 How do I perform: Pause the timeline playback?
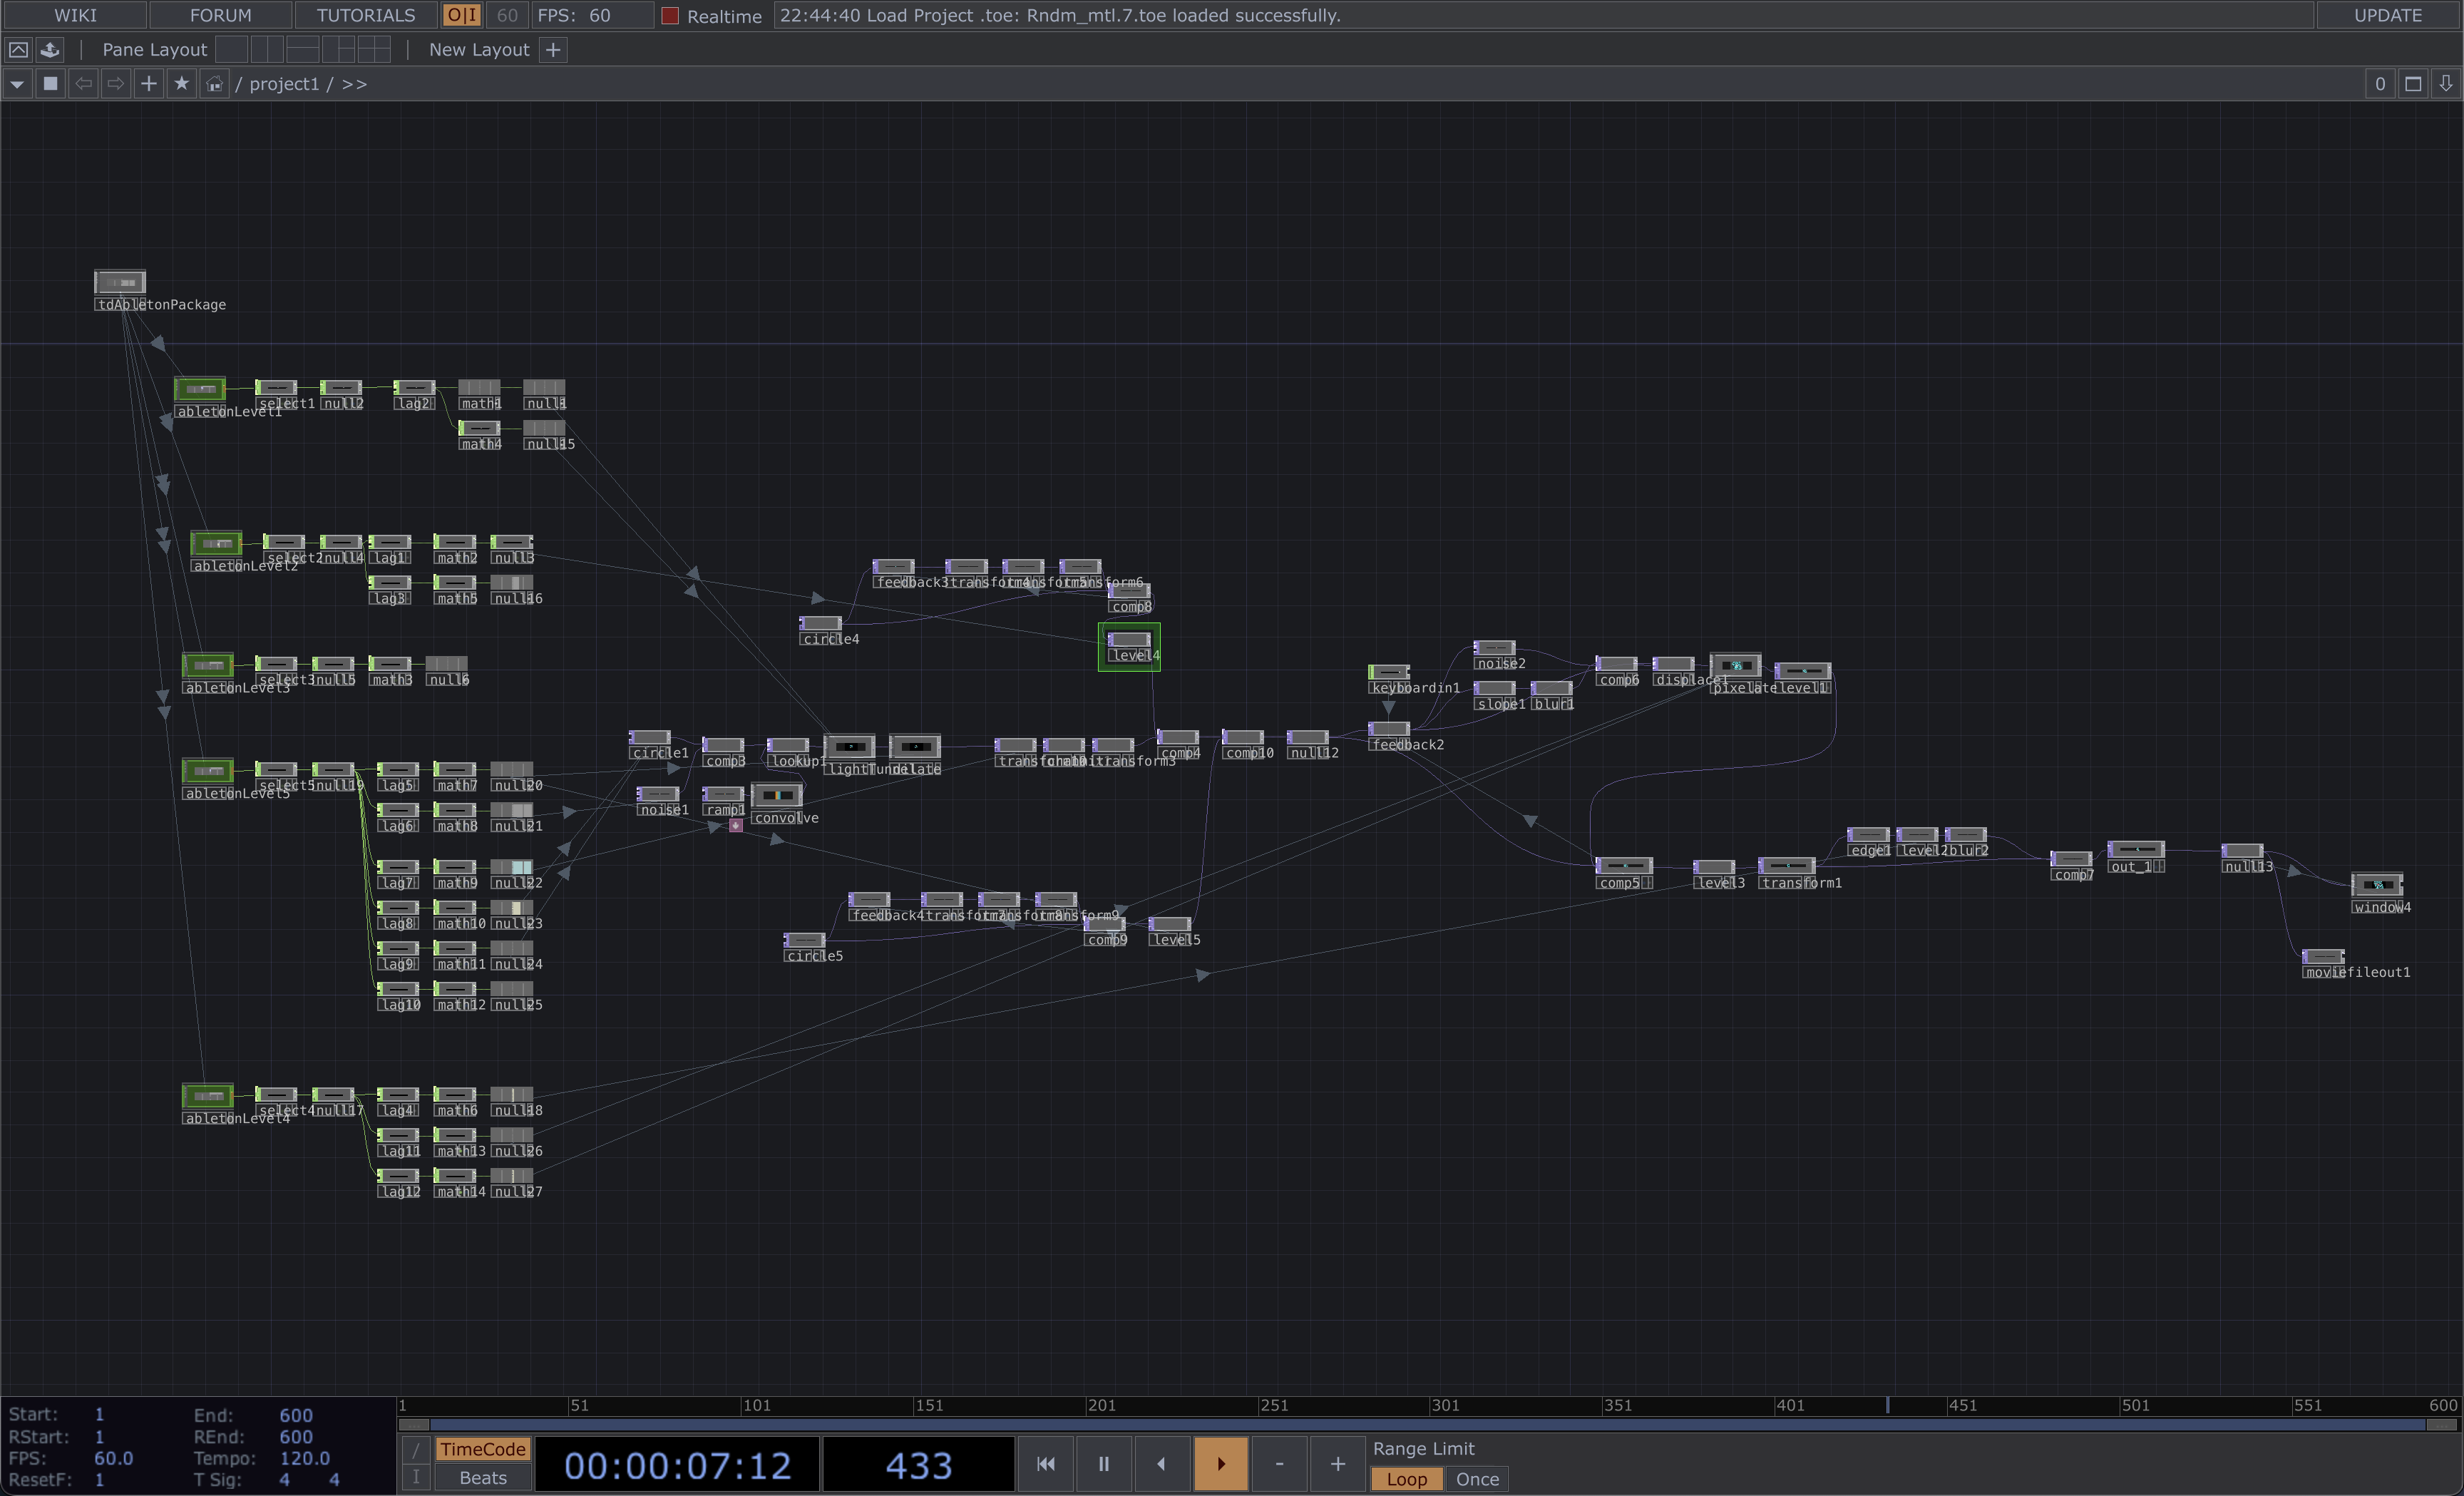(1103, 1463)
